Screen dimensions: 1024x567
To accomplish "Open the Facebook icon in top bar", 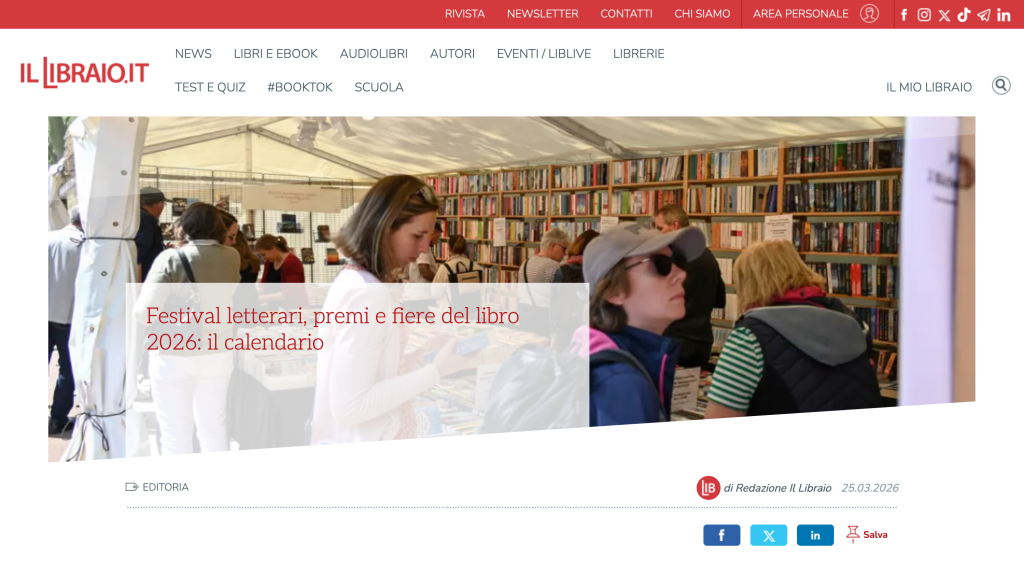I will (904, 15).
